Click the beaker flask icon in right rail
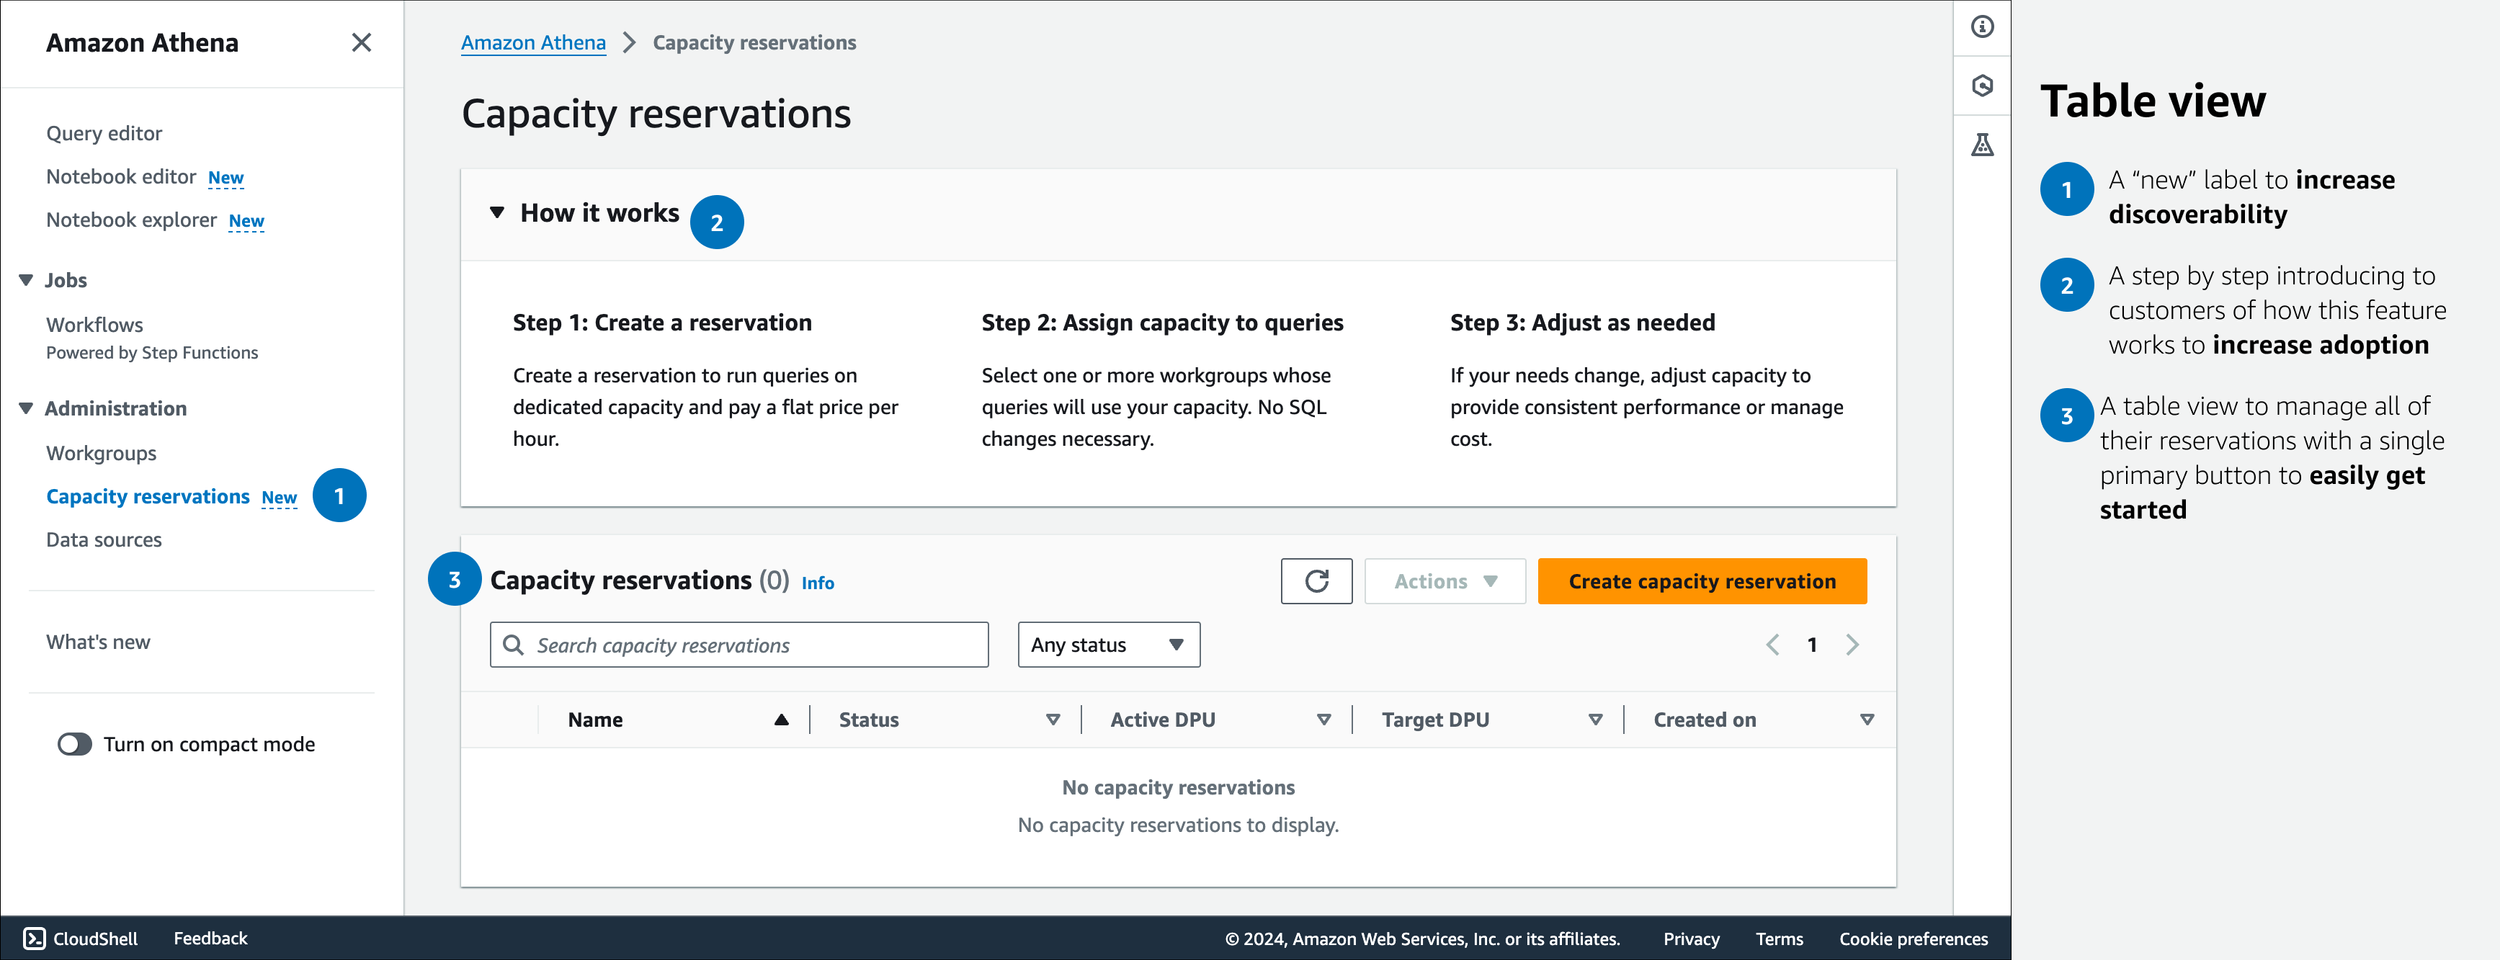Image resolution: width=2500 pixels, height=960 pixels. (1982, 145)
